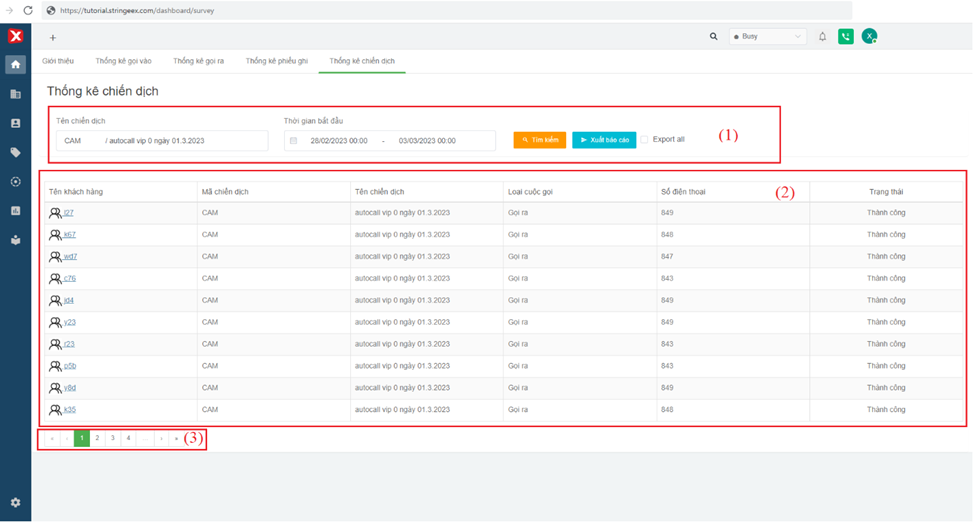
Task: Open settings gear at sidebar bottom
Action: 15,502
